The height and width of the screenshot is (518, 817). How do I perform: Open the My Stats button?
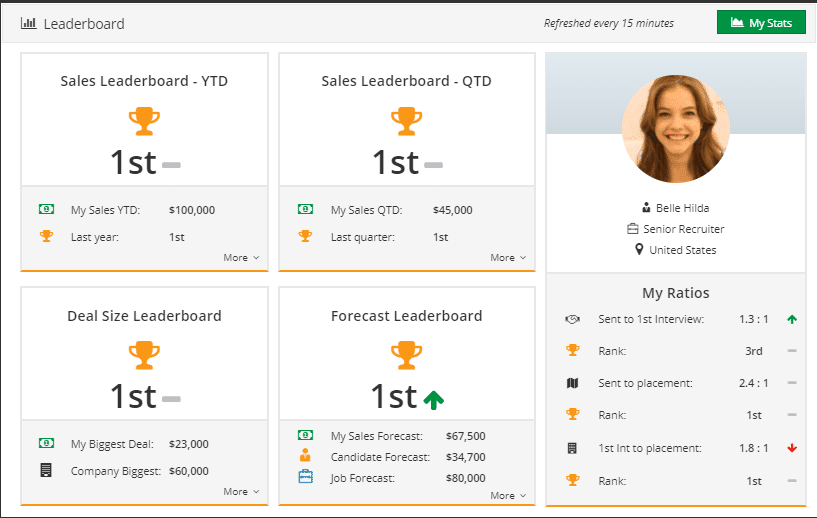point(760,22)
